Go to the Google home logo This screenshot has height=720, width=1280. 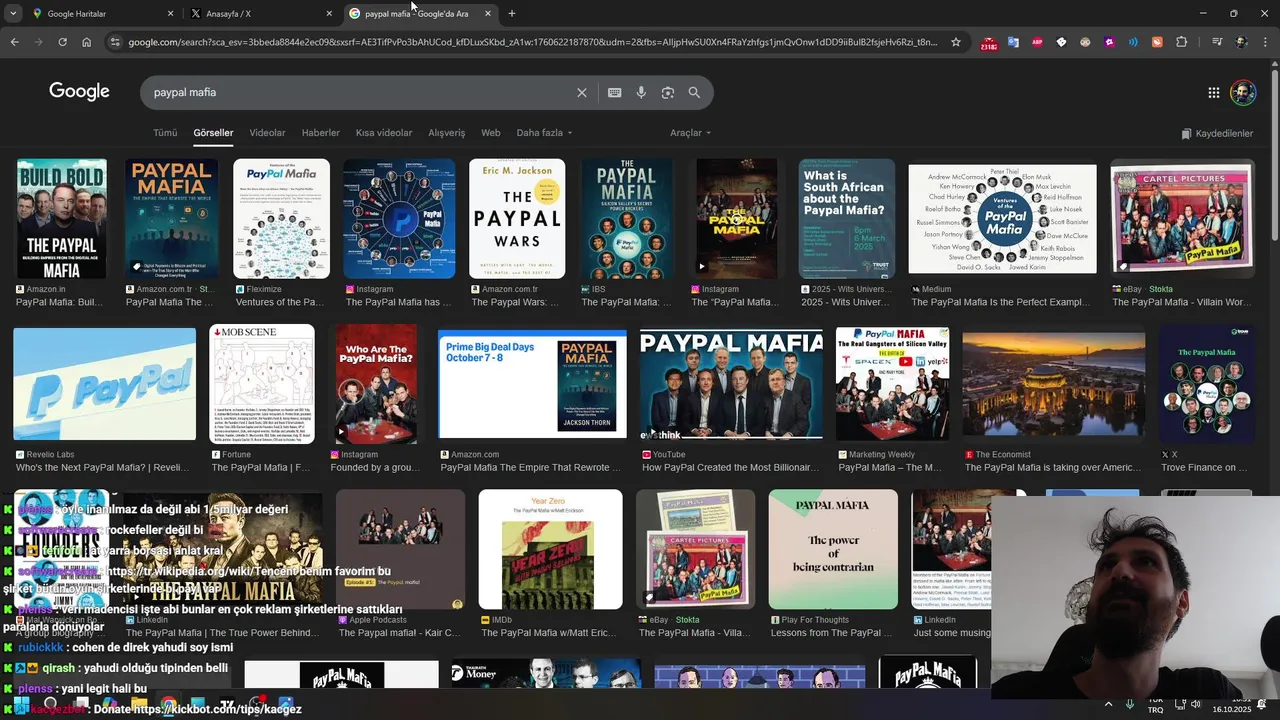coord(79,92)
